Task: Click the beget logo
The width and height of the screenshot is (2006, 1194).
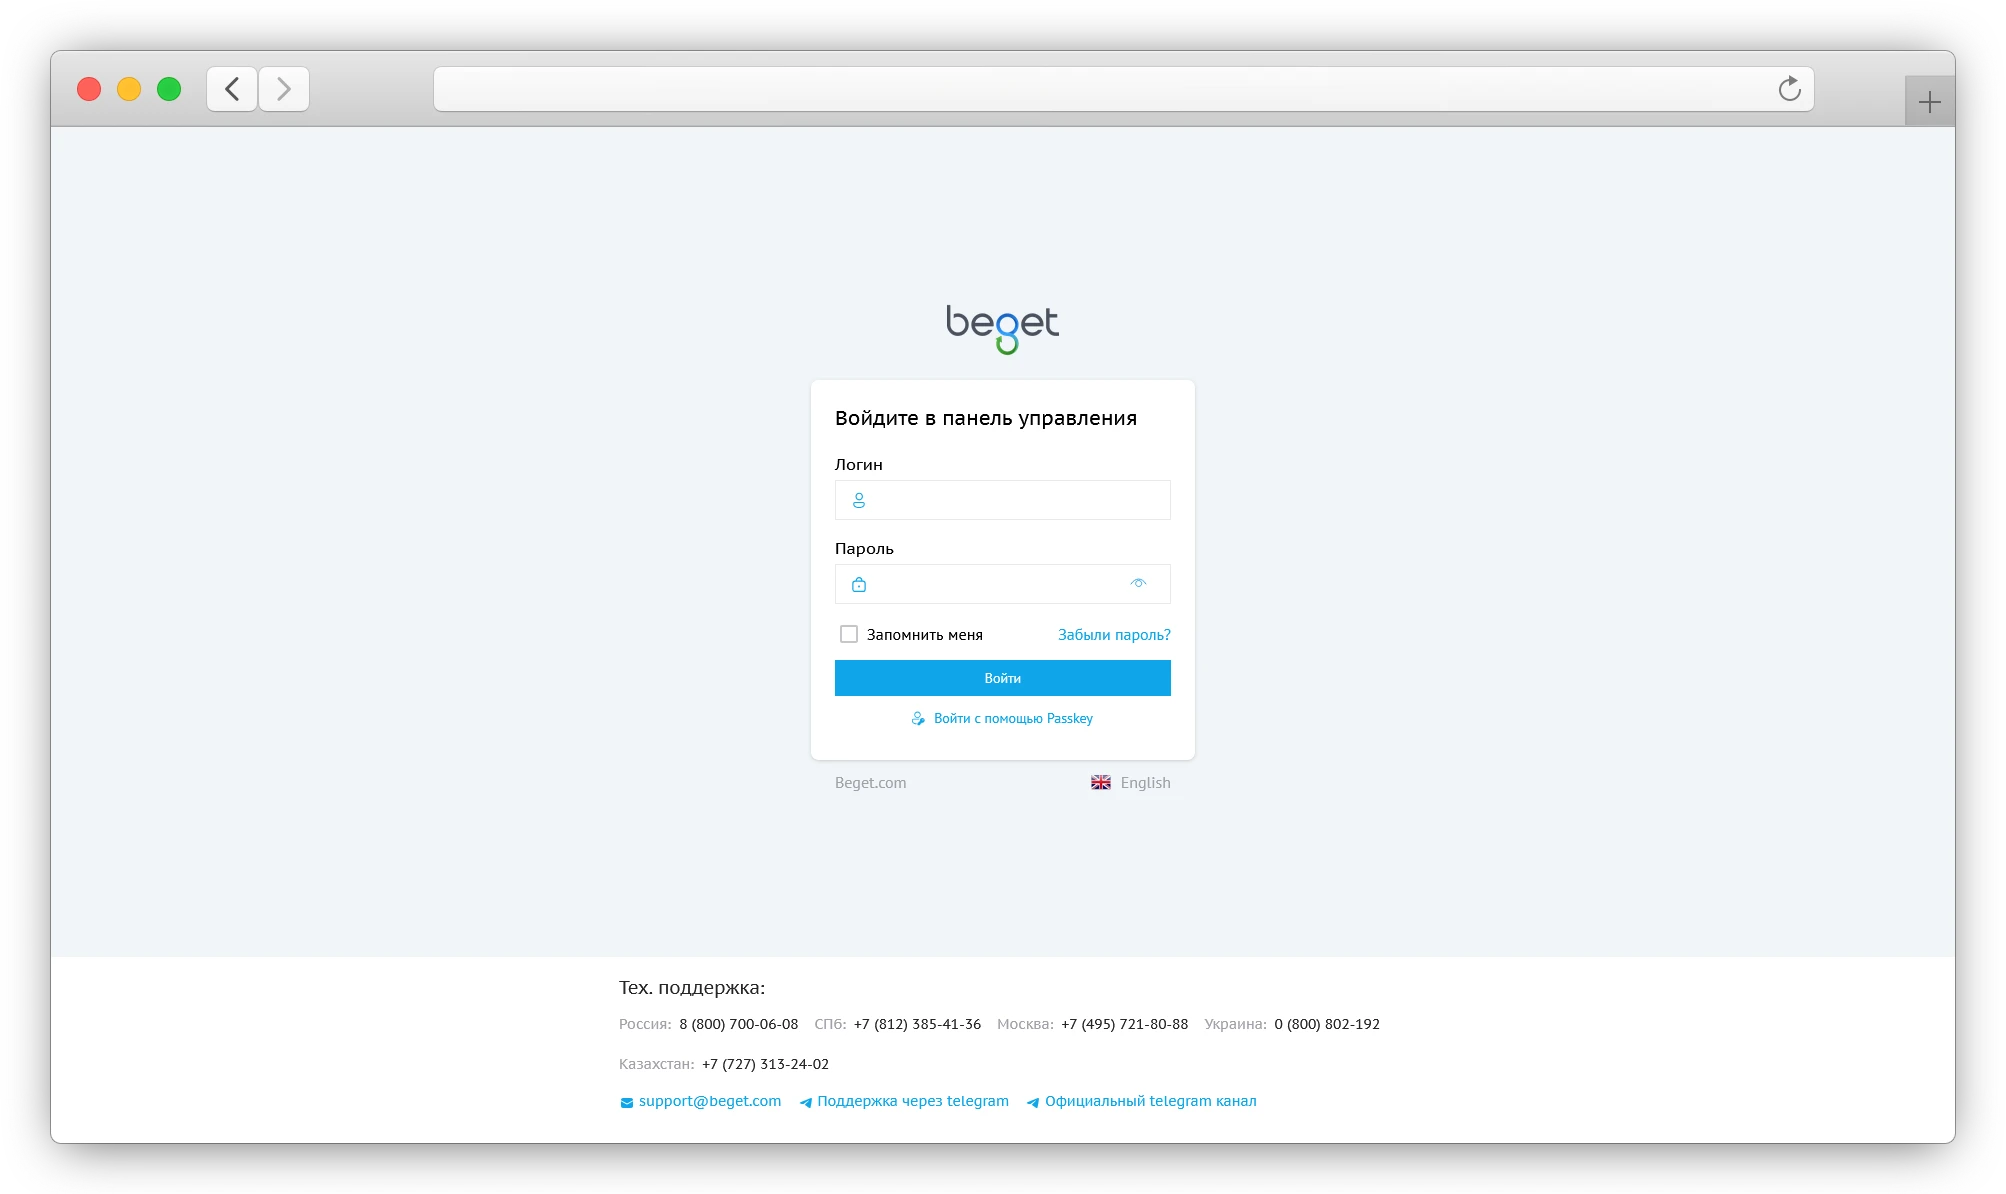Action: (1002, 327)
